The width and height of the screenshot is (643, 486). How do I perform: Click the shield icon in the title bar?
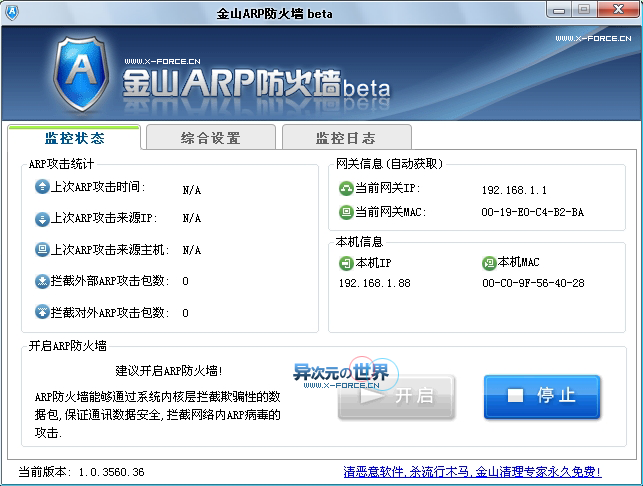point(11,13)
